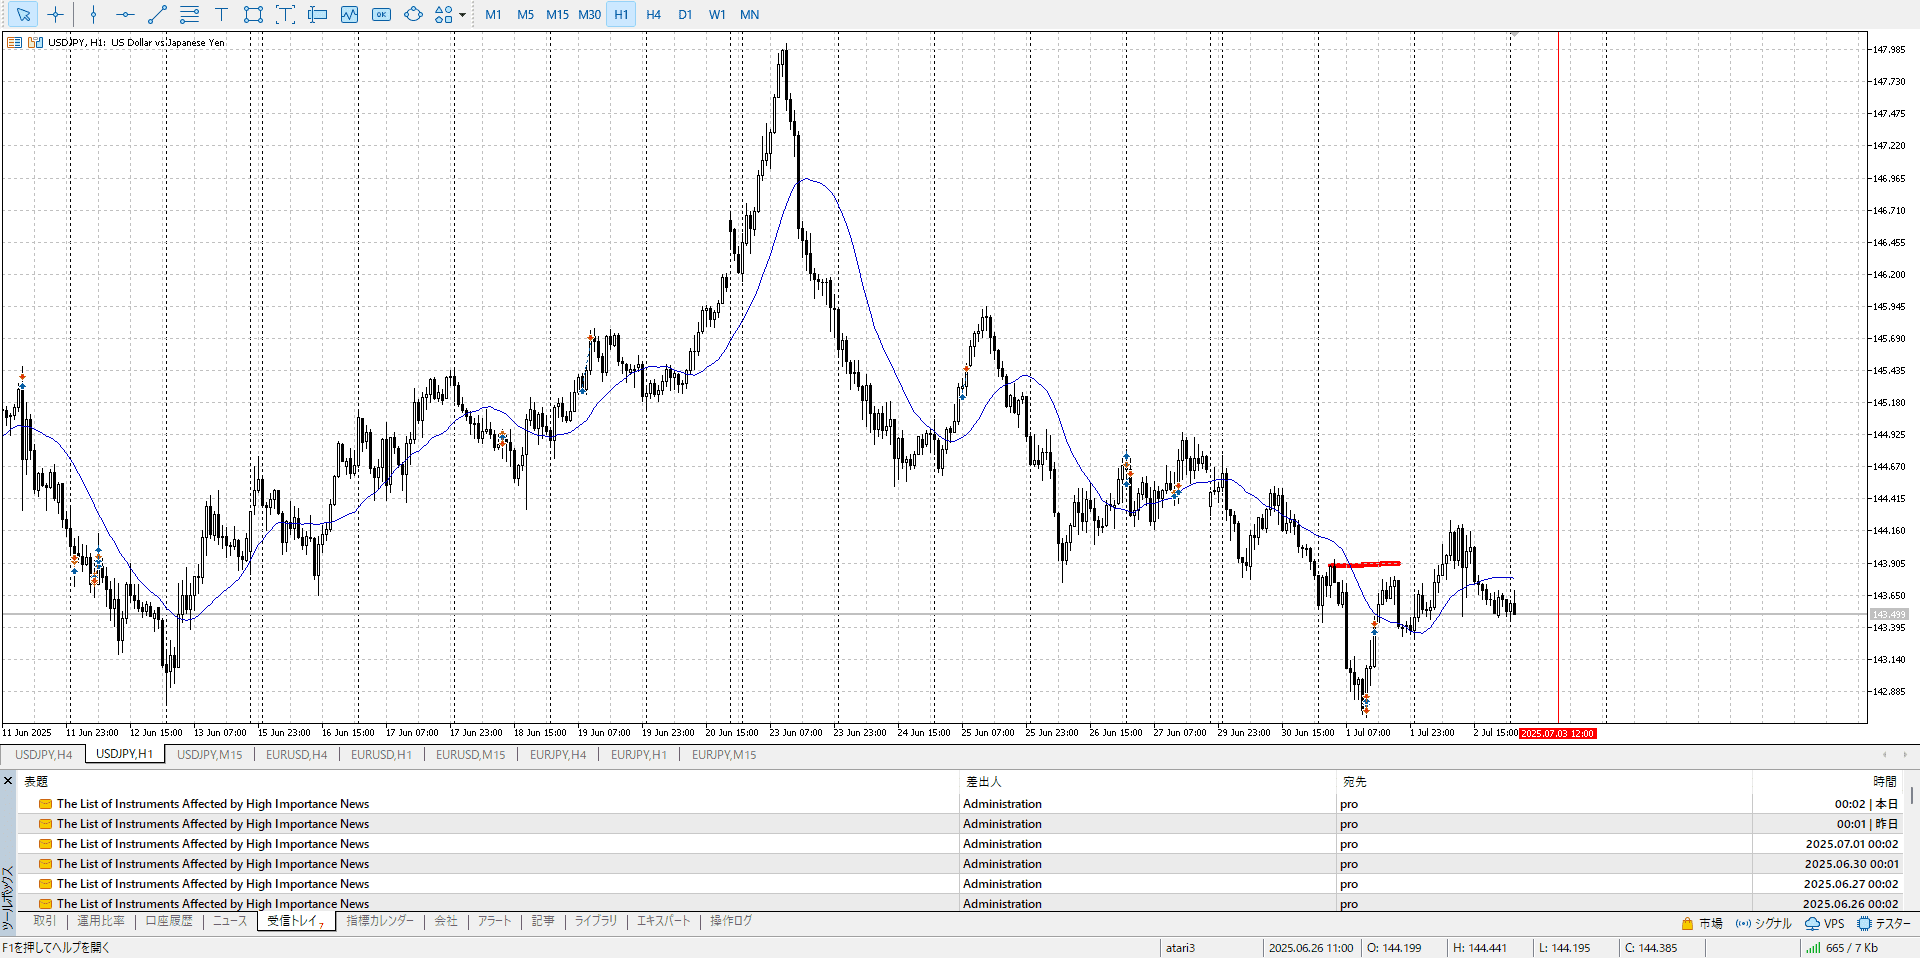Open the EURUSD,H4 chart tab

click(x=296, y=755)
